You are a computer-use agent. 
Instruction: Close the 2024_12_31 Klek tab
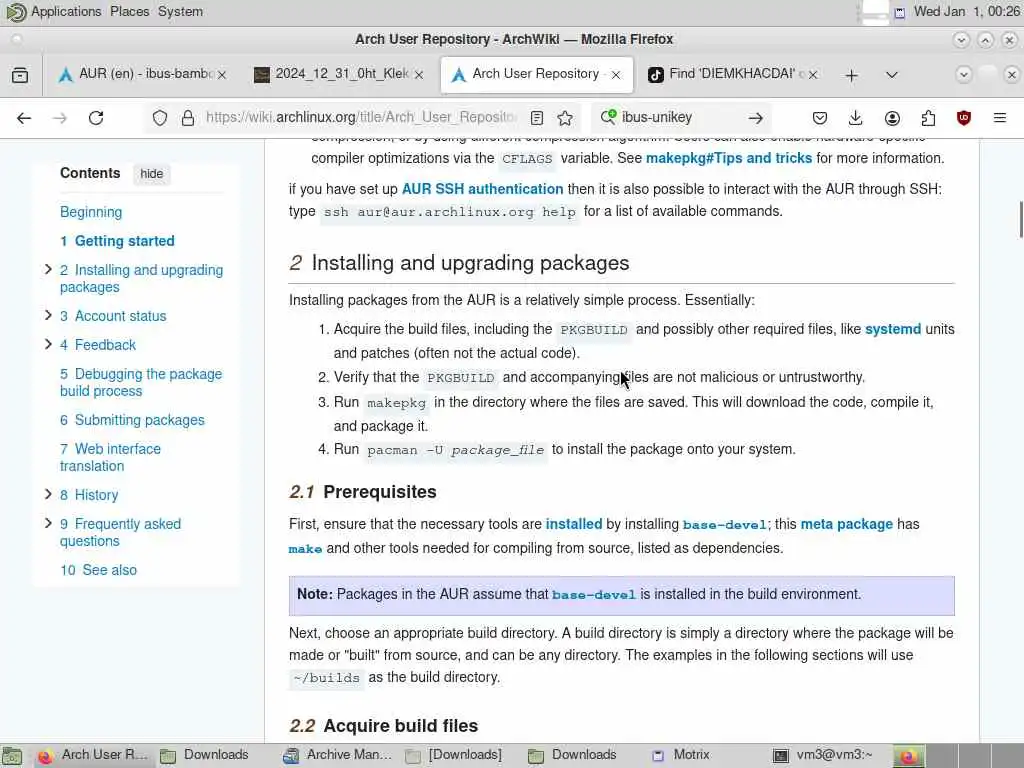click(419, 75)
